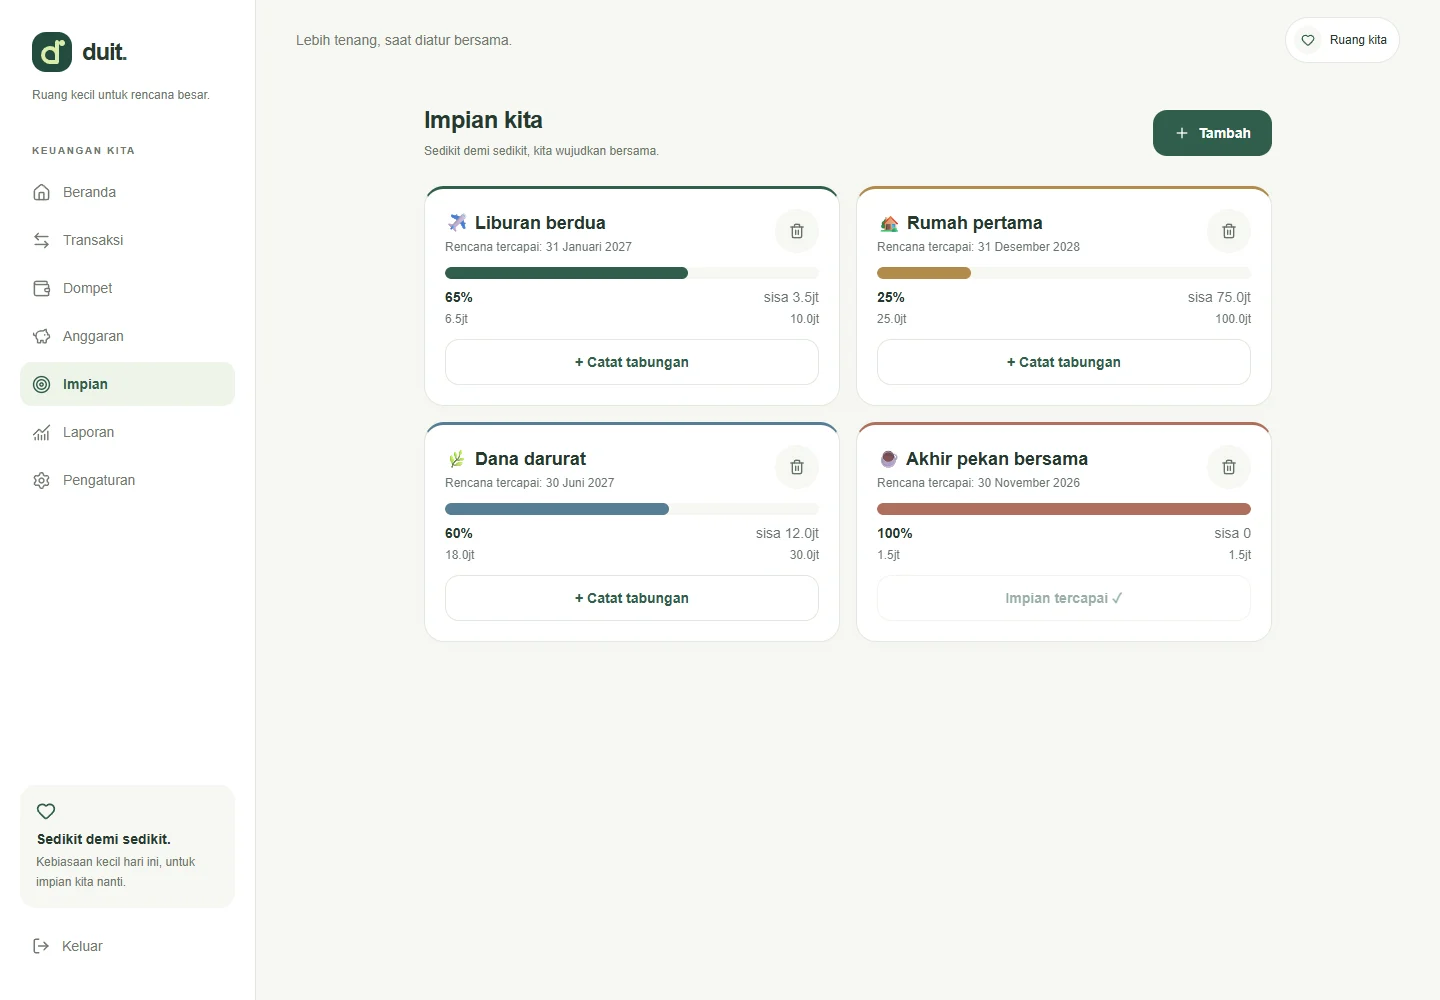Delete the Liburan berdua goal

click(797, 231)
